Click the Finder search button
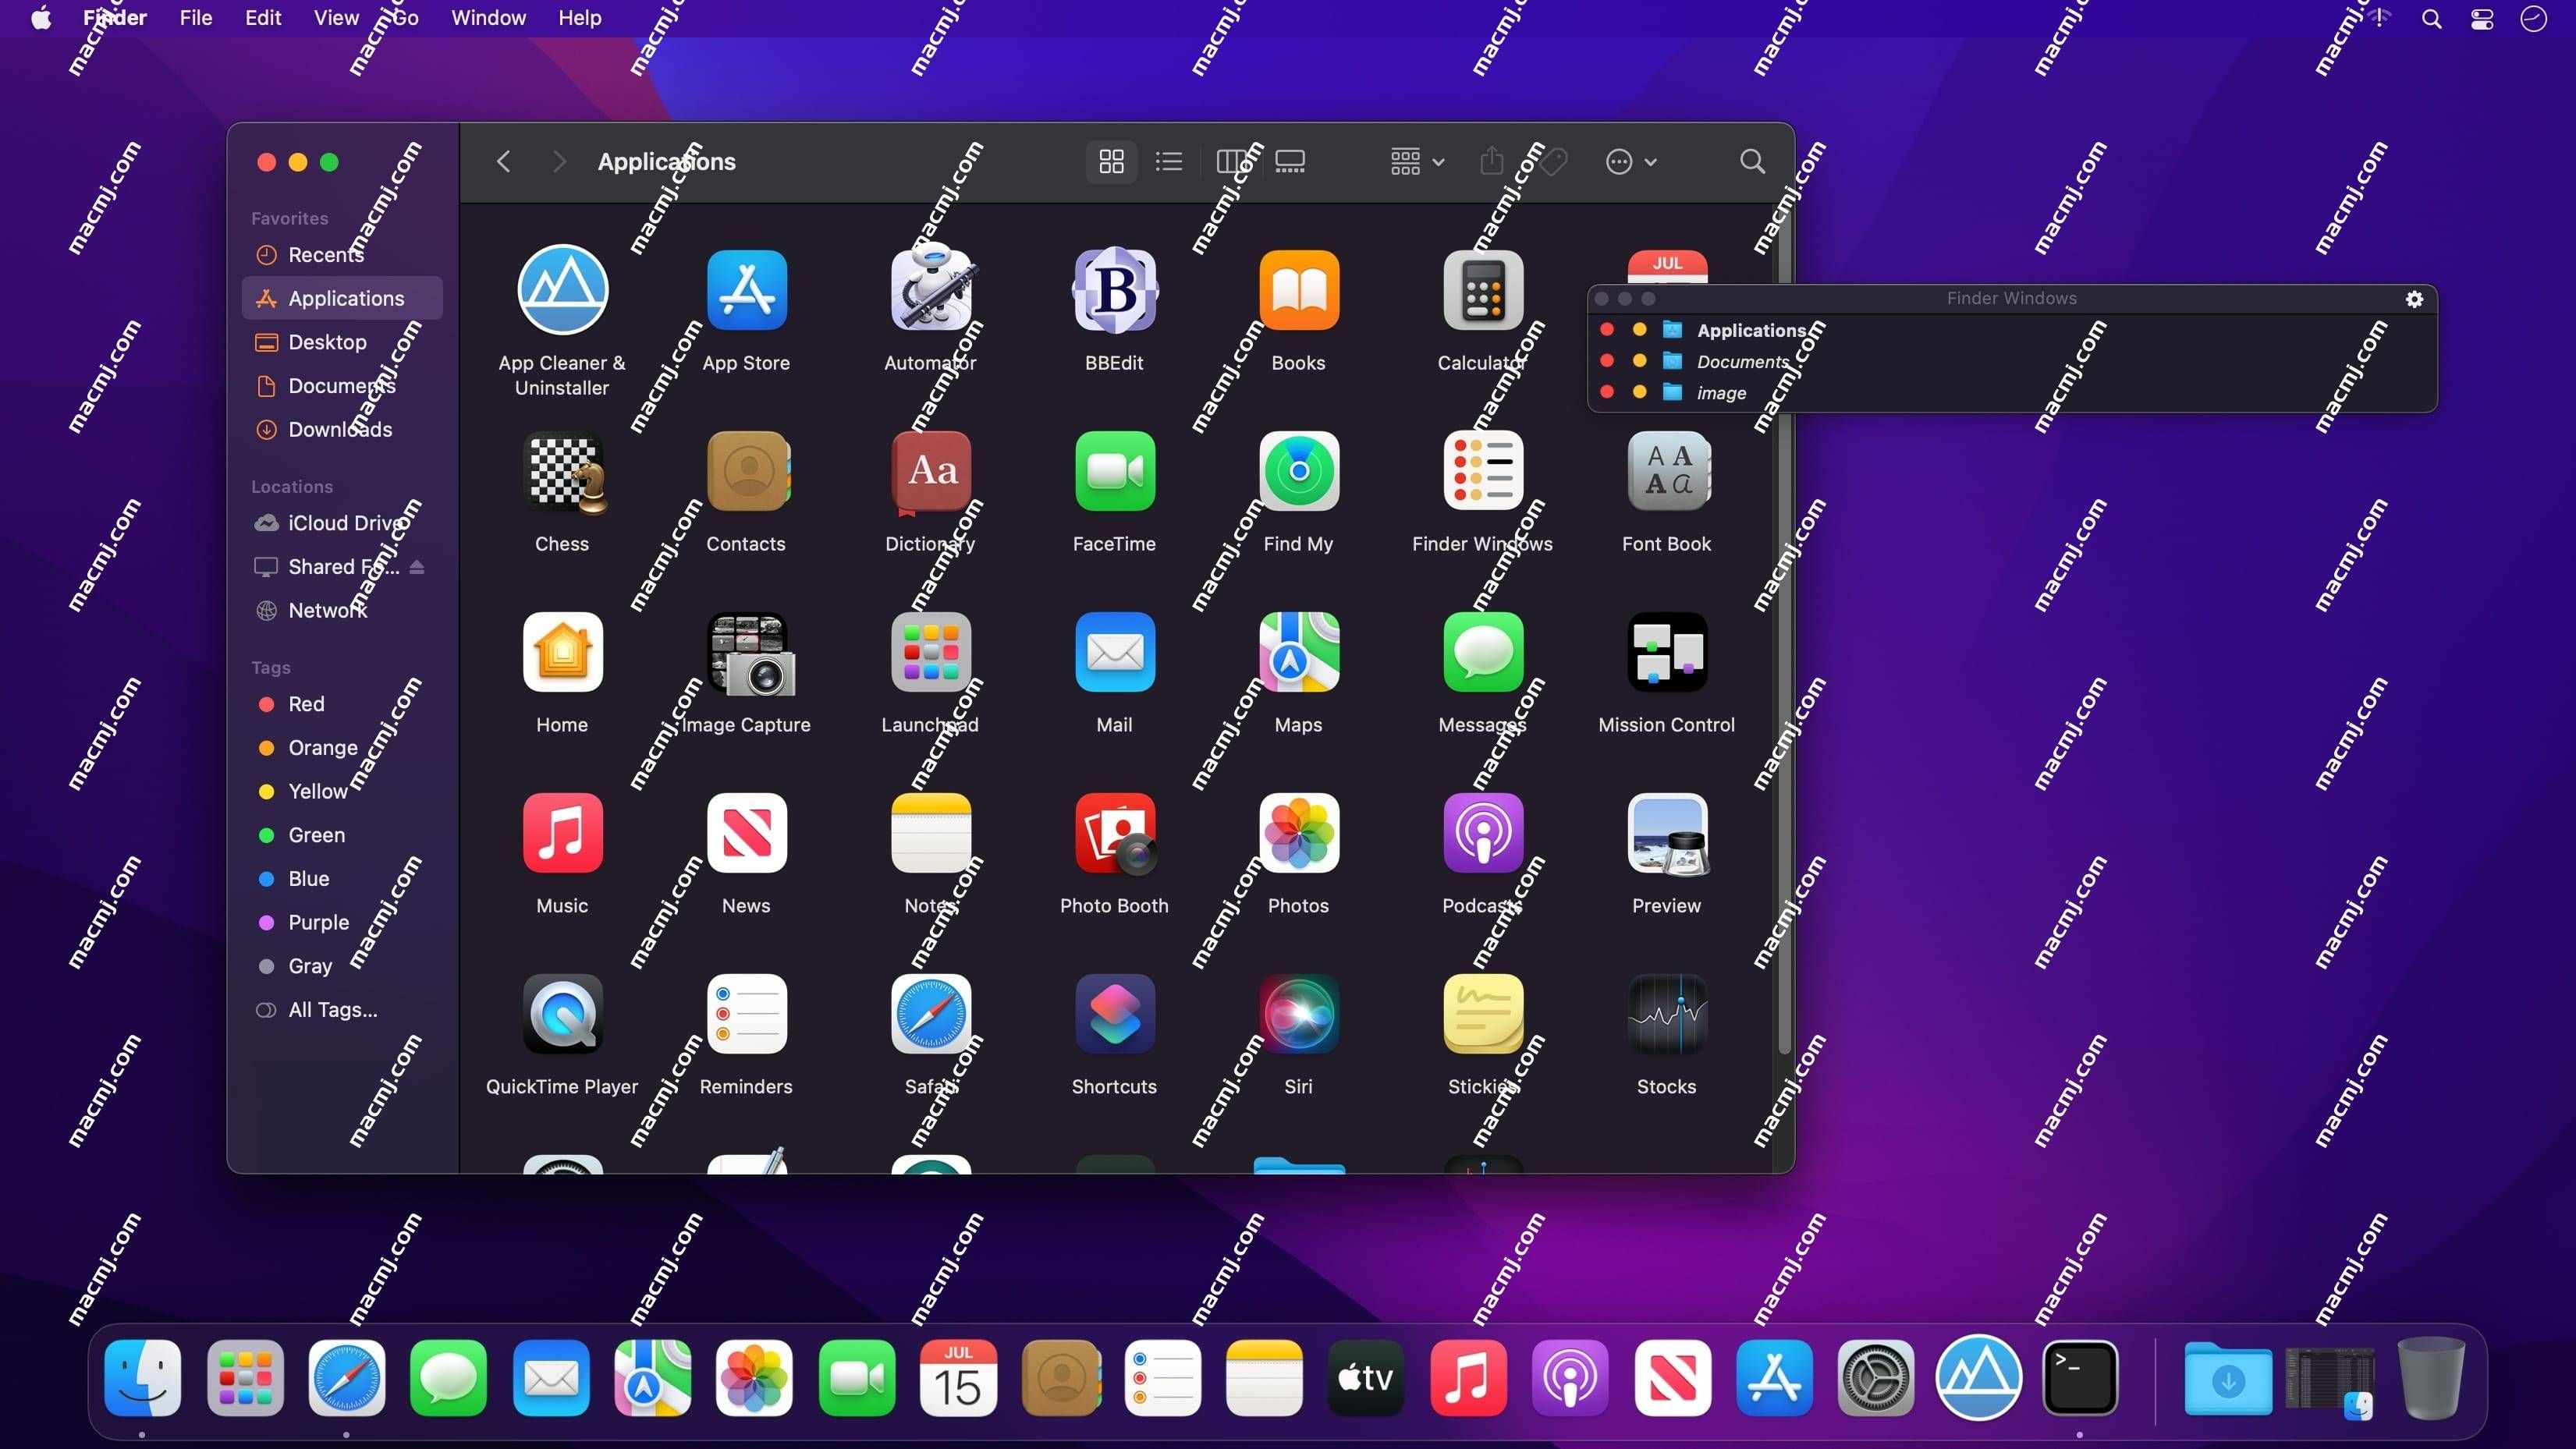2576x1449 pixels. tap(1750, 161)
